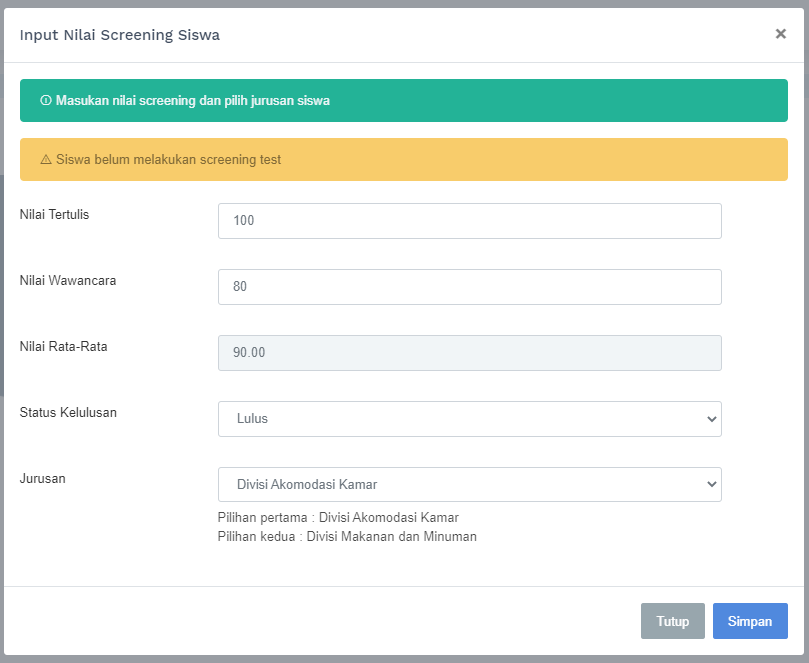809x663 pixels.
Task: Click the read-only Nilai Rata-Rata field
Action: [x=469, y=353]
